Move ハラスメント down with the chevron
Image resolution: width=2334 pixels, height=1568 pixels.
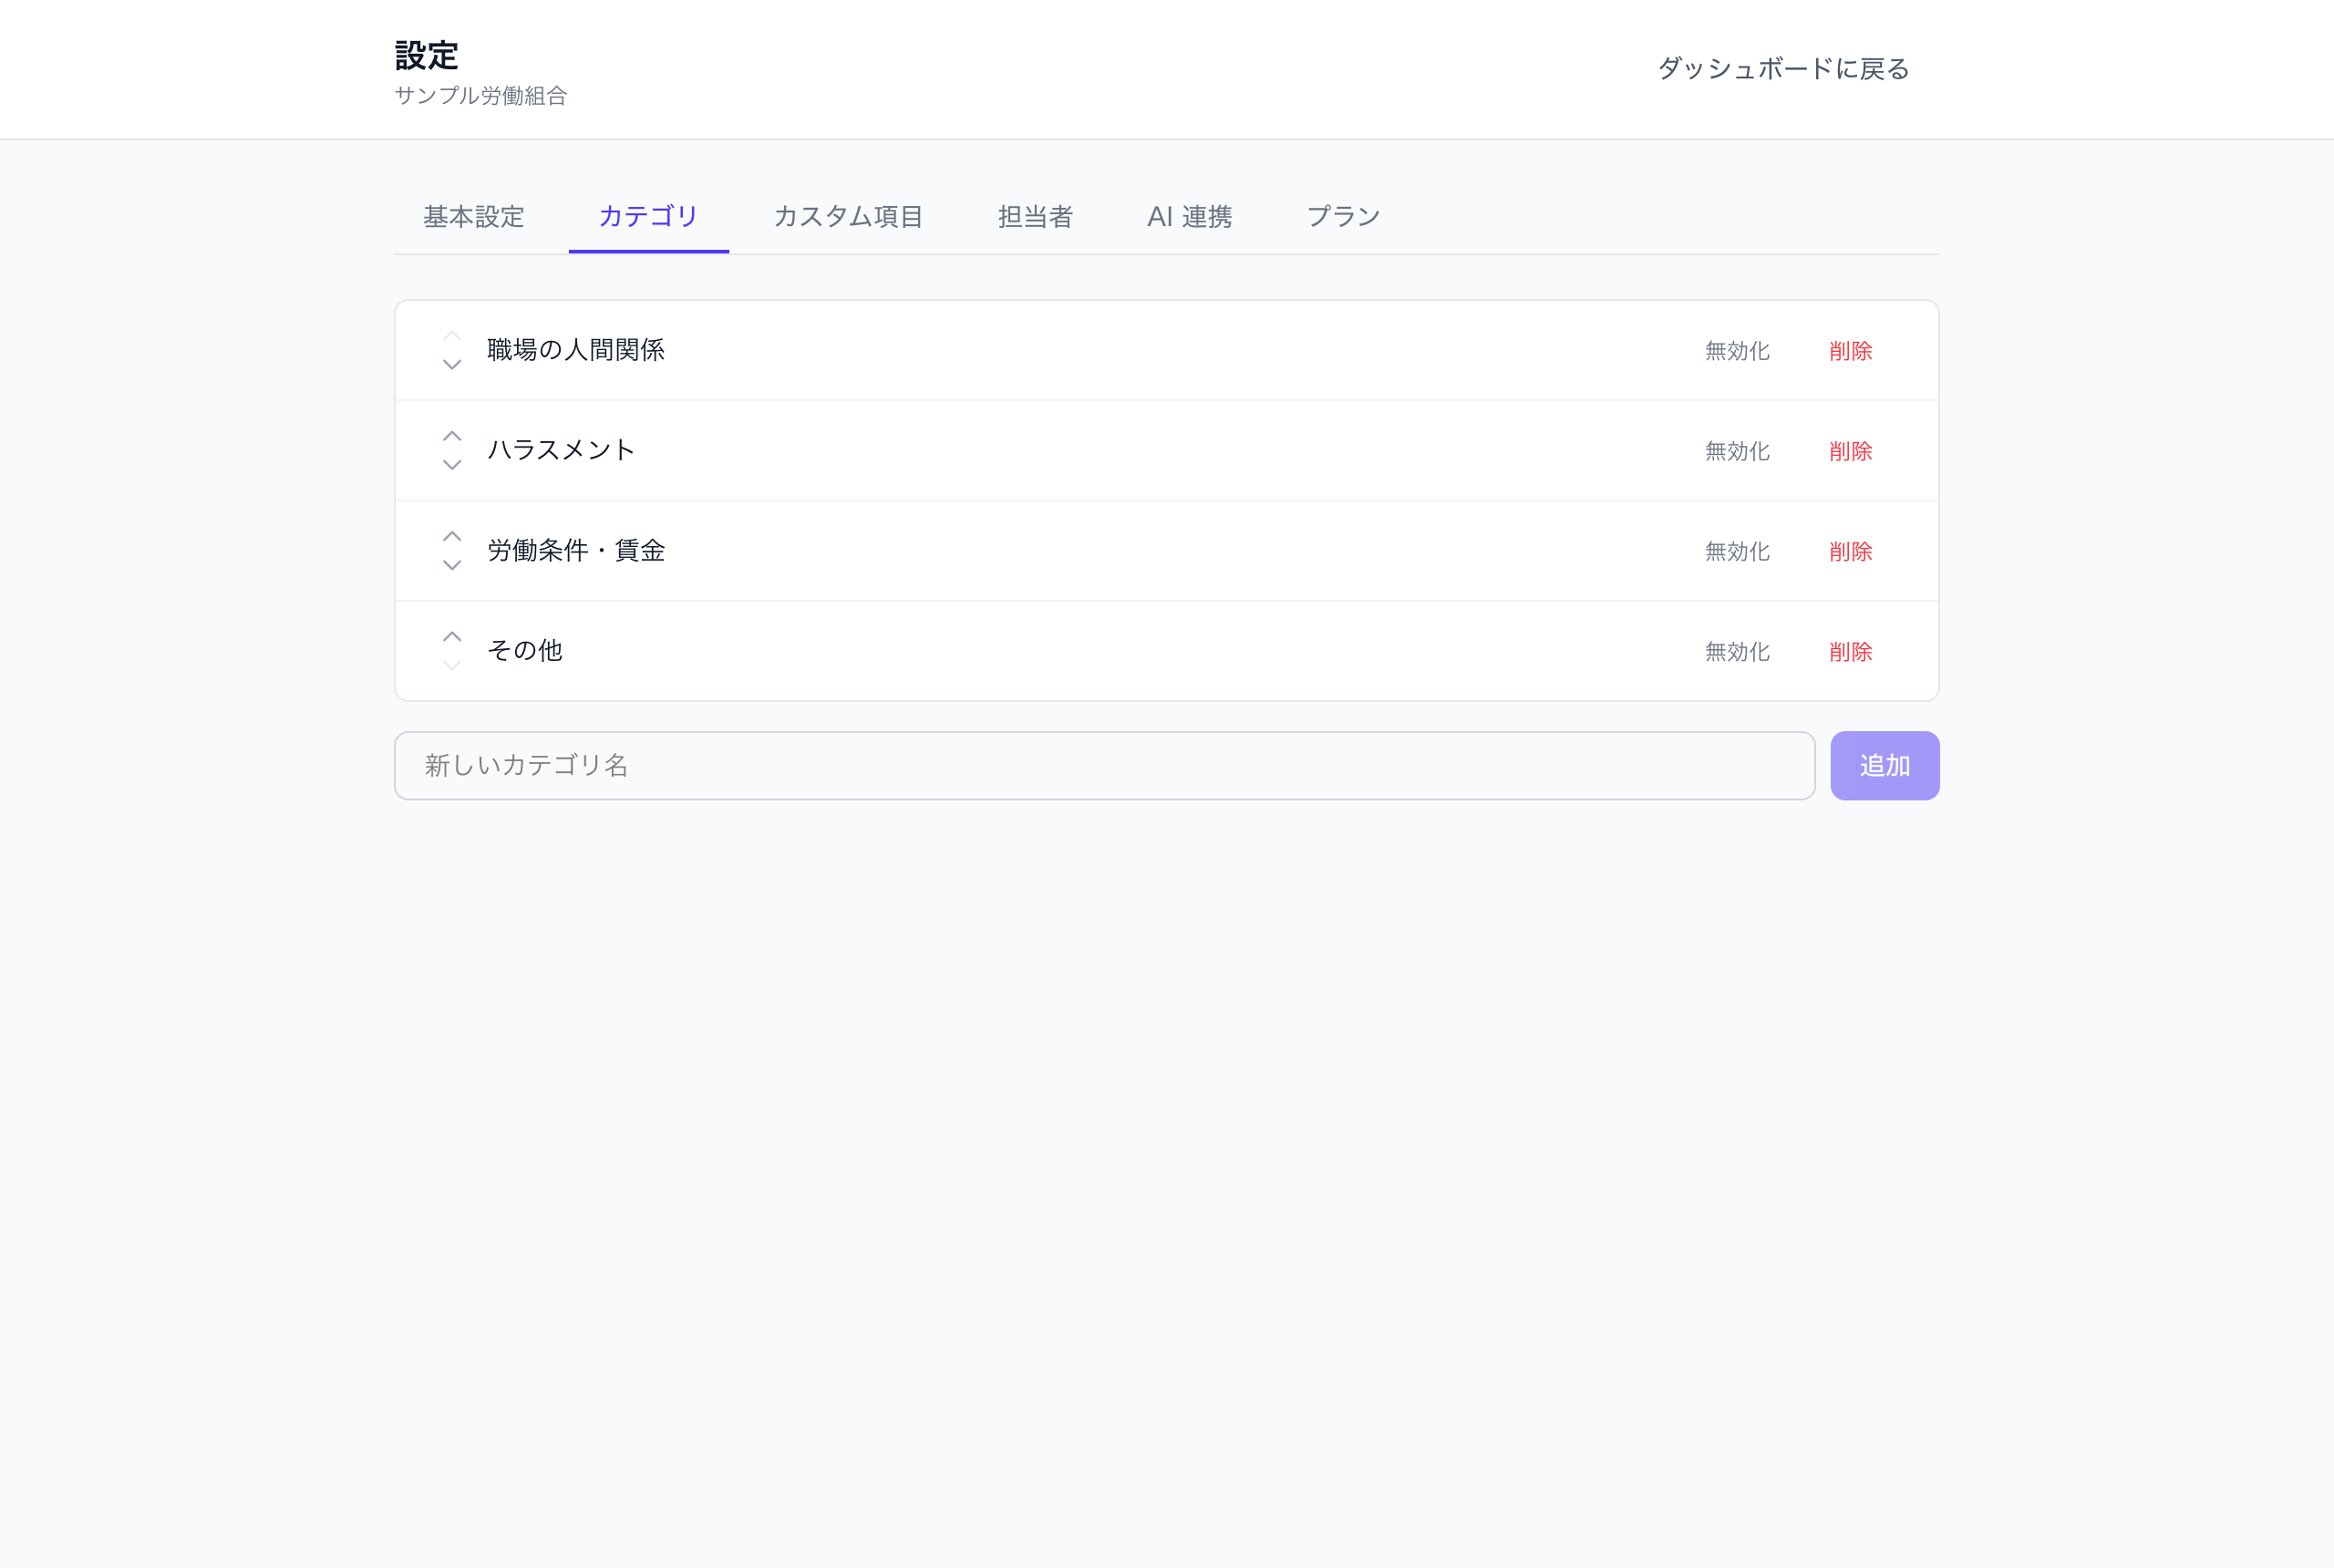[452, 465]
